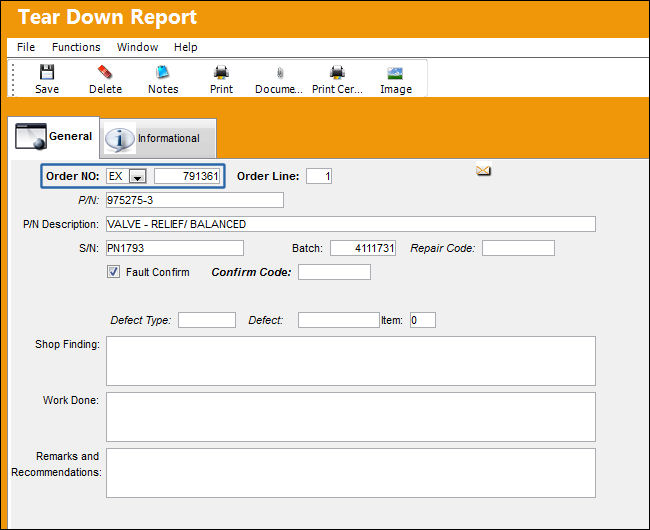650x530 pixels.
Task: Click the Defect Type input field
Action: (x=207, y=320)
